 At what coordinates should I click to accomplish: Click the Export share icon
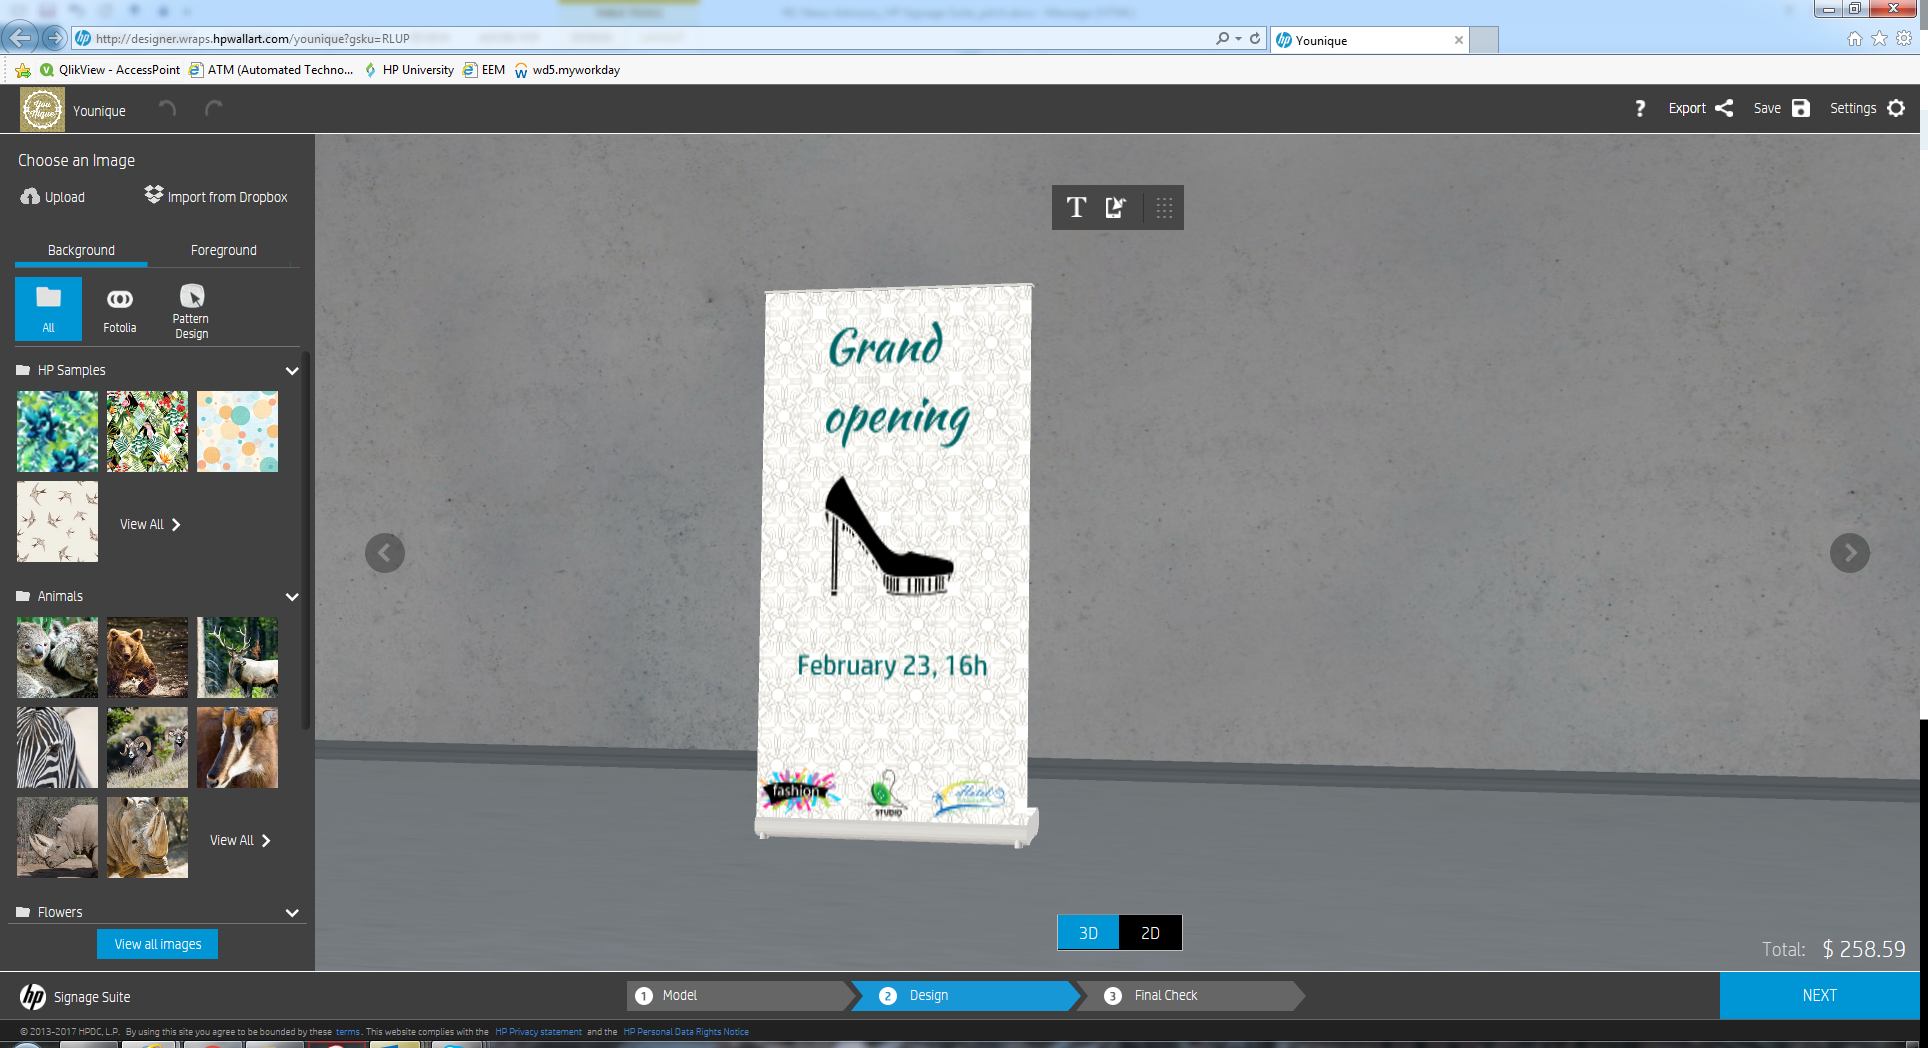(1724, 108)
